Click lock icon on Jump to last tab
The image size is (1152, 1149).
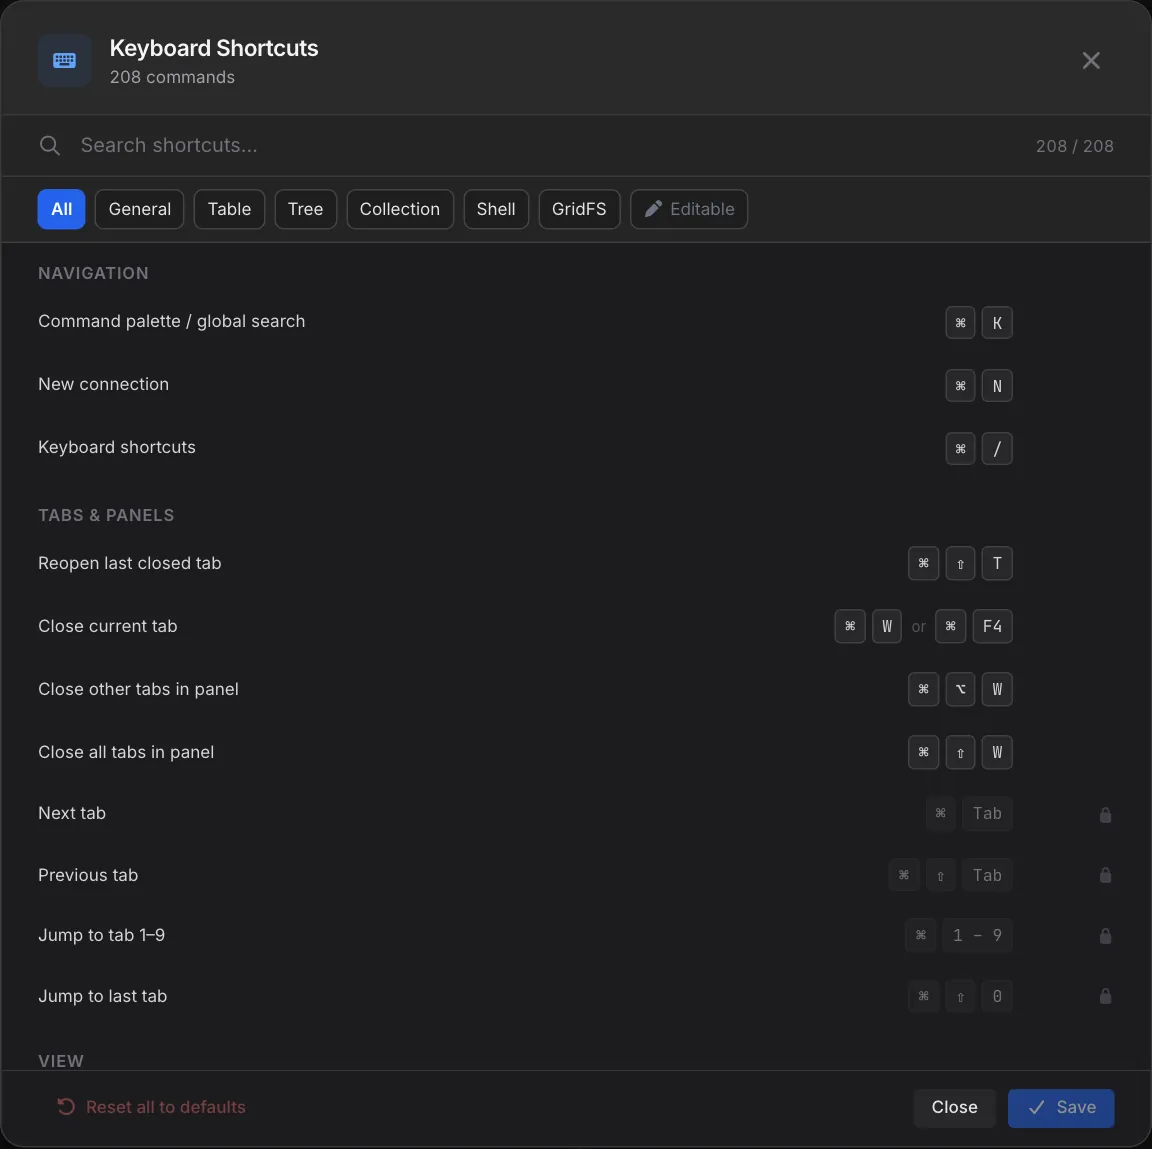point(1105,996)
